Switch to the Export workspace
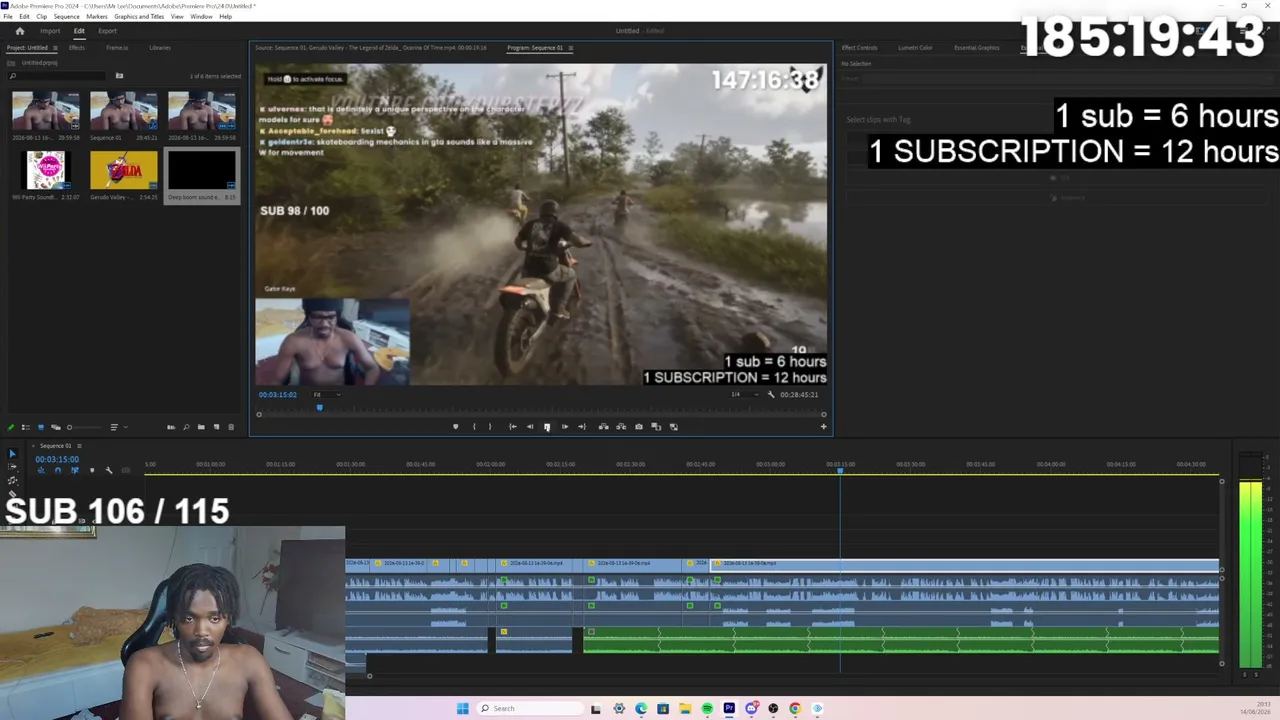 click(x=107, y=31)
